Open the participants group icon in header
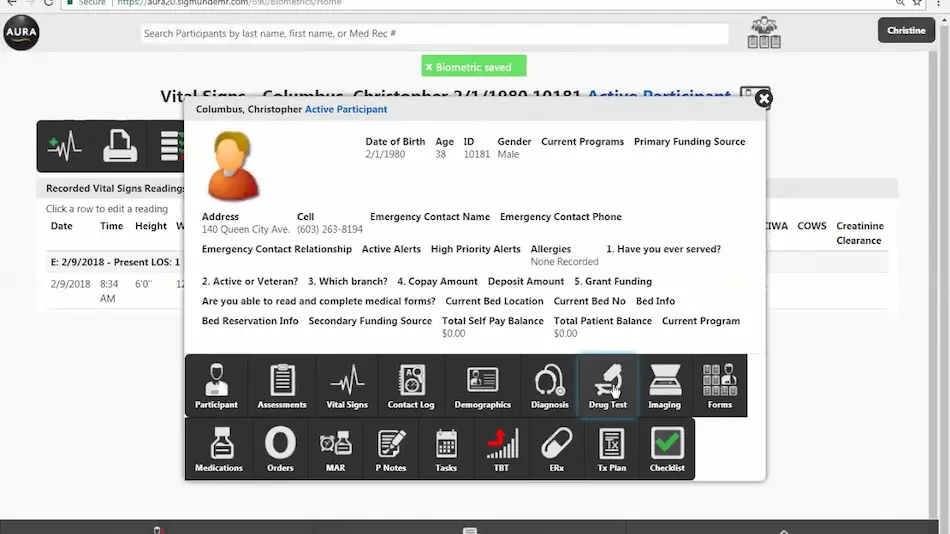The image size is (950, 534). point(764,33)
